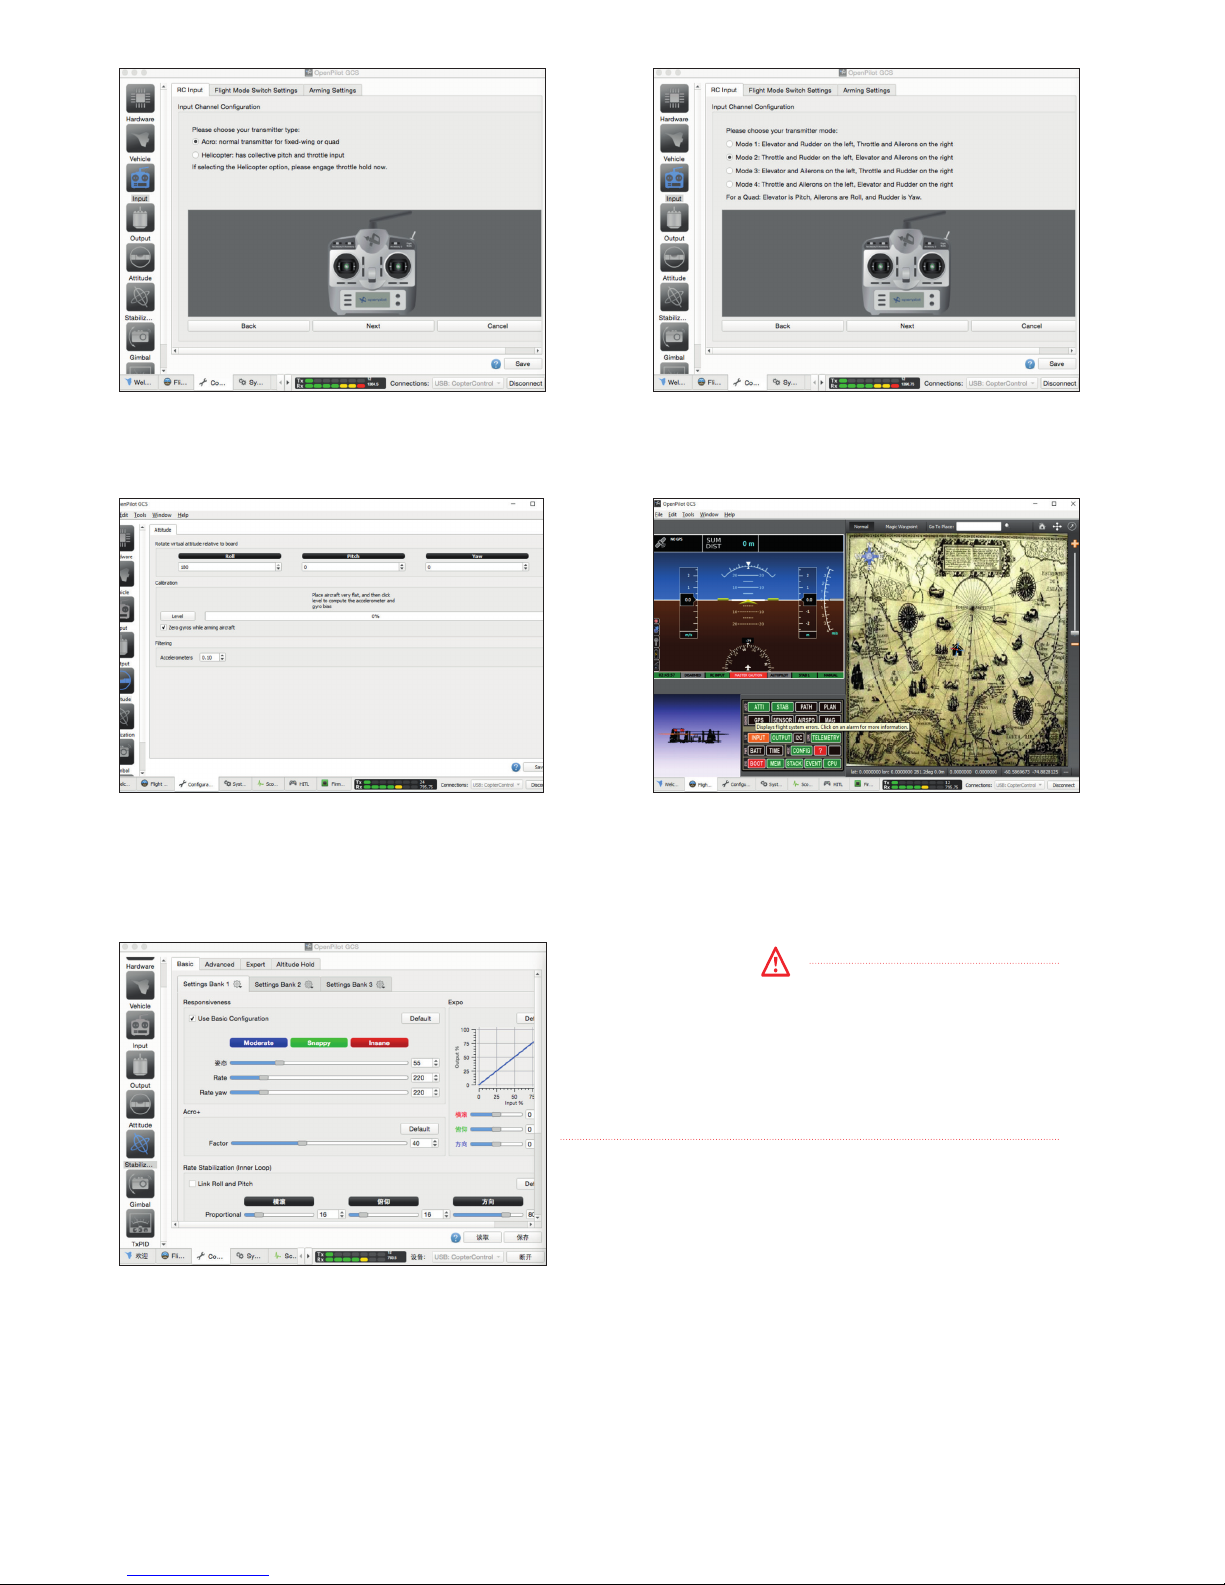Click TELEMETRY alarm box in flight window
Viewport: 1225px width, 1585px height.
pyautogui.click(x=826, y=738)
